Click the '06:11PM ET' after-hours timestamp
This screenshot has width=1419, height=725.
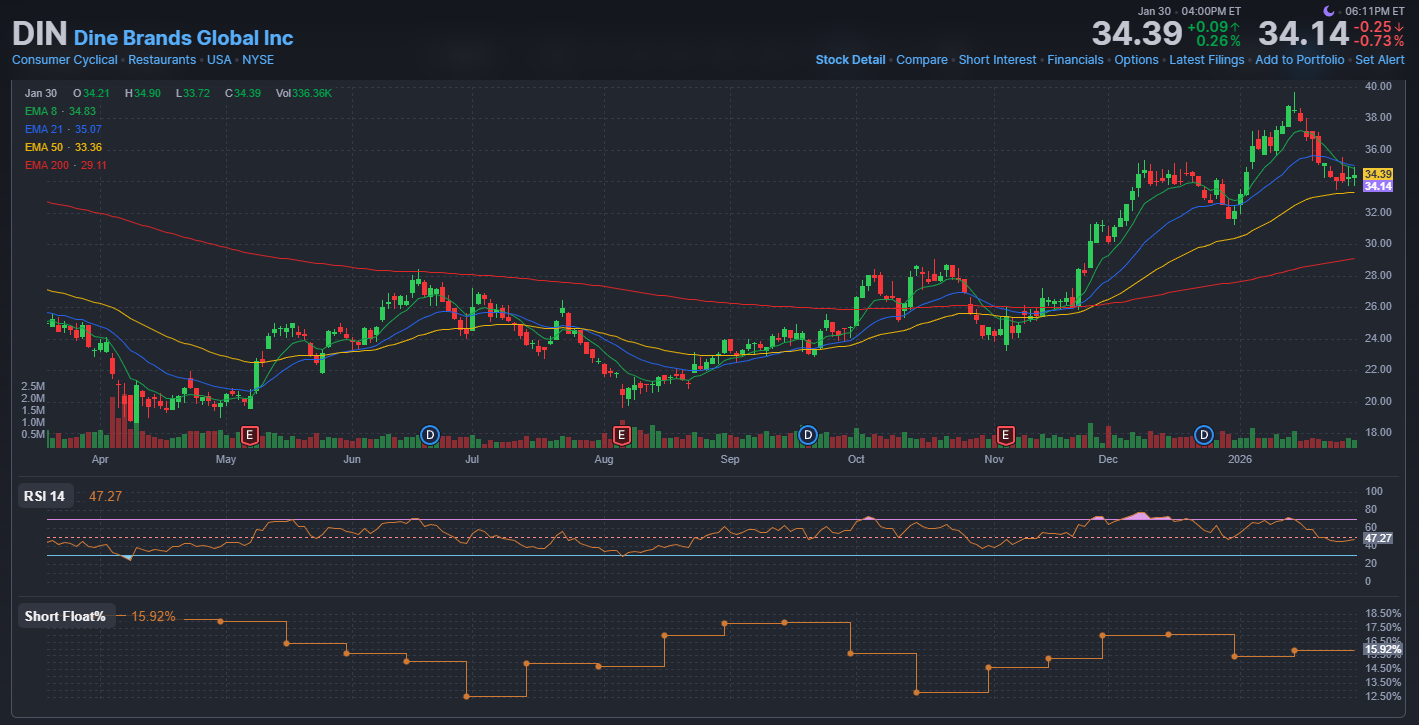[1375, 10]
